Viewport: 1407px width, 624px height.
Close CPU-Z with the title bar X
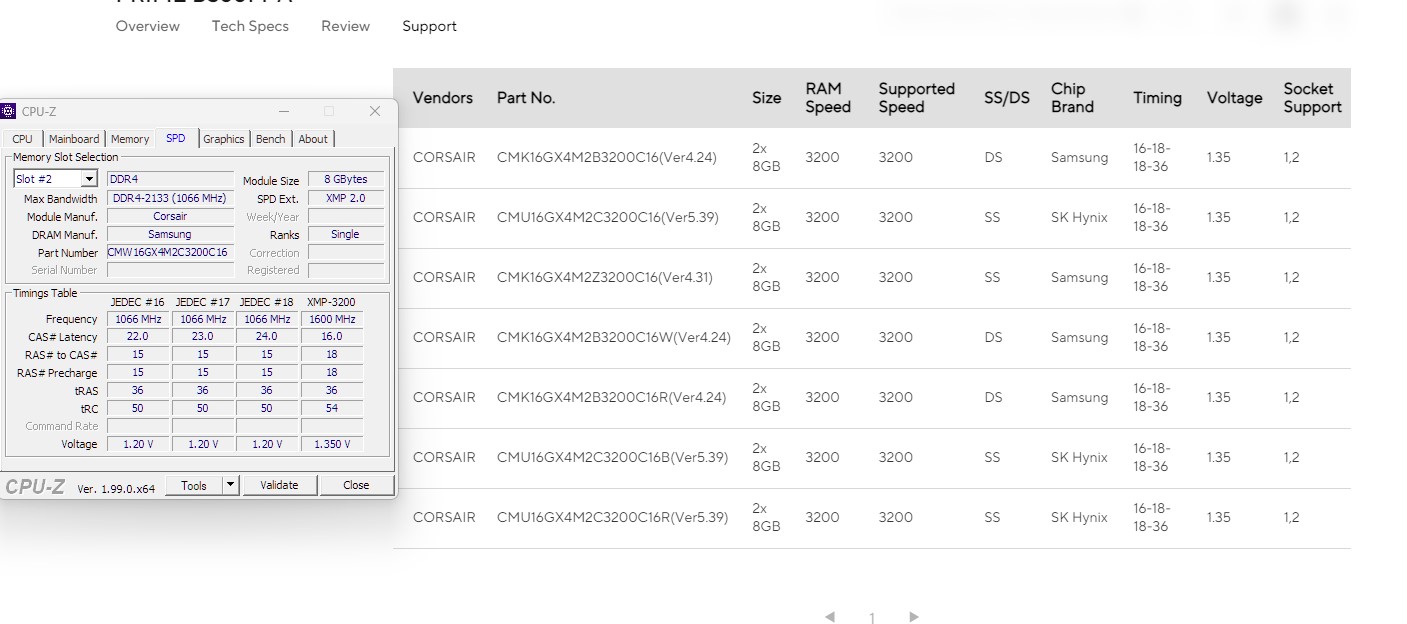(x=375, y=111)
